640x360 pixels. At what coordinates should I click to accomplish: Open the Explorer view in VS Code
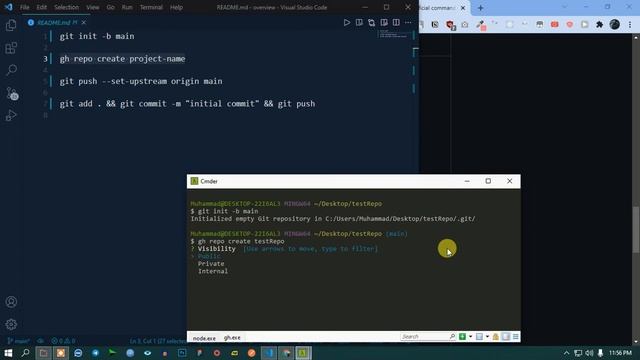(x=11, y=25)
